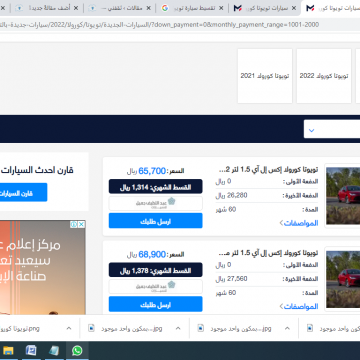Open WhatsApp from the taskbar

click(77, 351)
